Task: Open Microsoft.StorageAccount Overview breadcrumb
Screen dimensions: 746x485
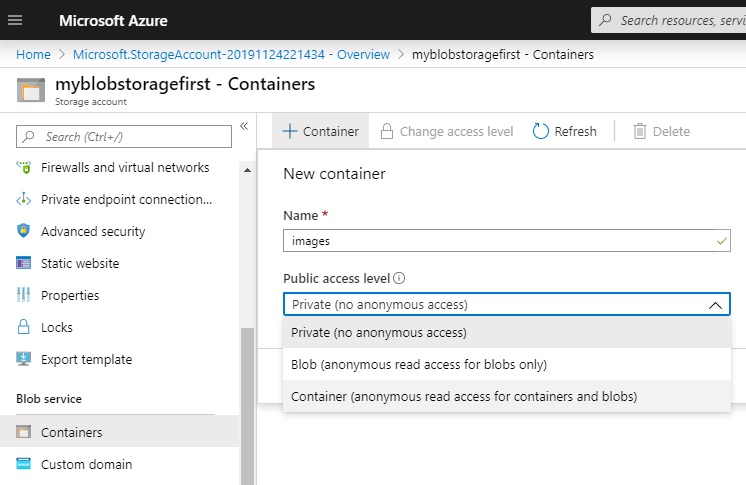Action: [231, 55]
